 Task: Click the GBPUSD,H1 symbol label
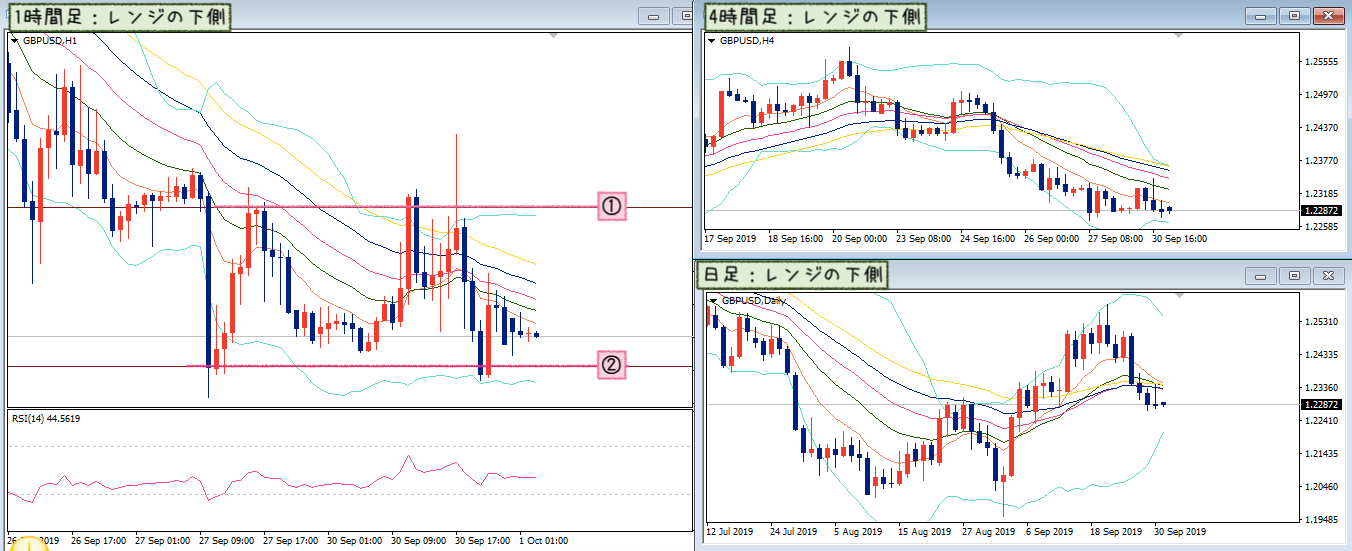point(49,41)
